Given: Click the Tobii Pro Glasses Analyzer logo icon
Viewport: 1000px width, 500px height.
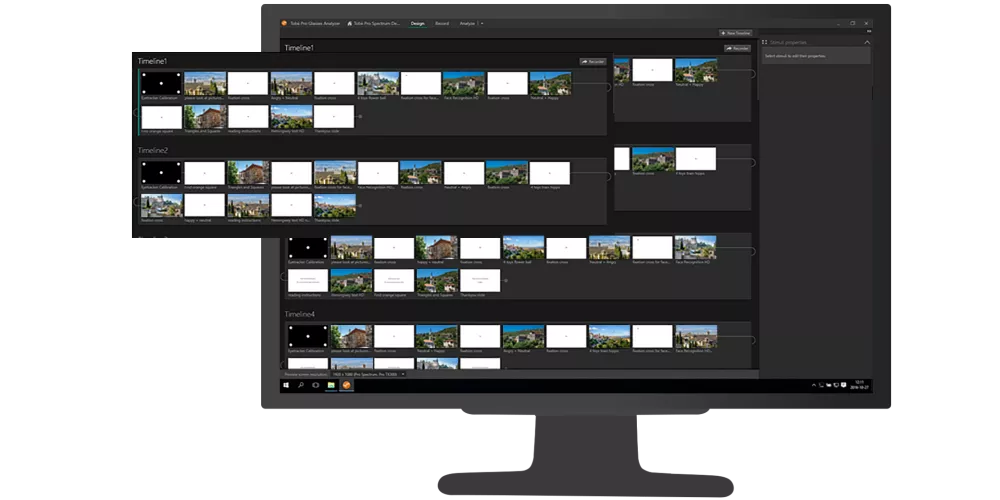Looking at the screenshot, I should click(x=284, y=24).
